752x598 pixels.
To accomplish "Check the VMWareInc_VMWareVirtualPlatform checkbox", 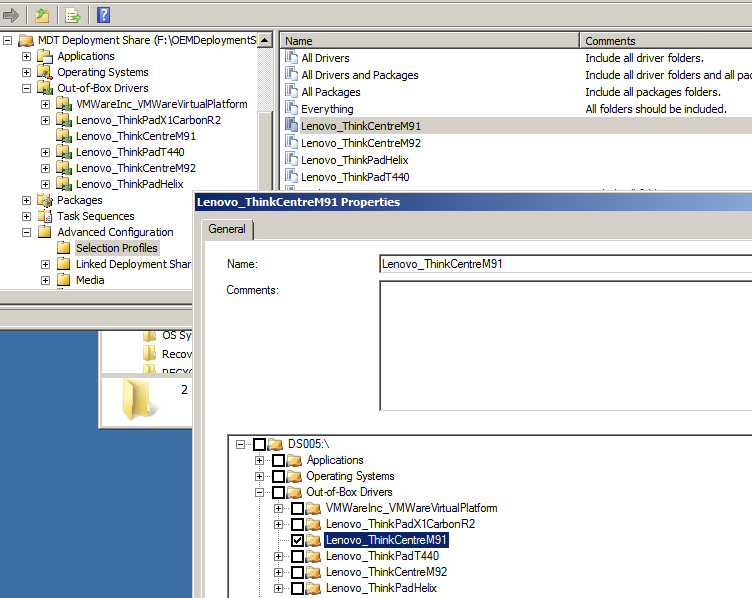I will (x=297, y=508).
